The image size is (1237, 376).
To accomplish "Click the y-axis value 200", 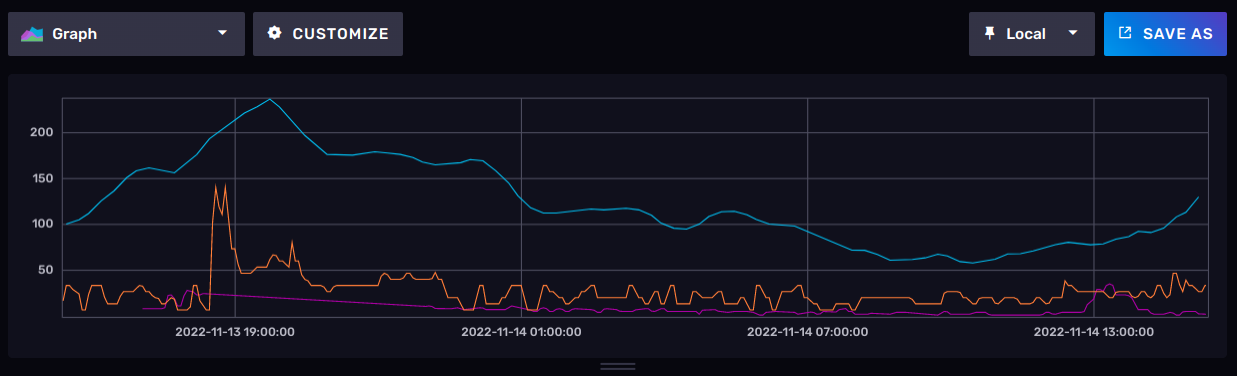I will [x=42, y=133].
